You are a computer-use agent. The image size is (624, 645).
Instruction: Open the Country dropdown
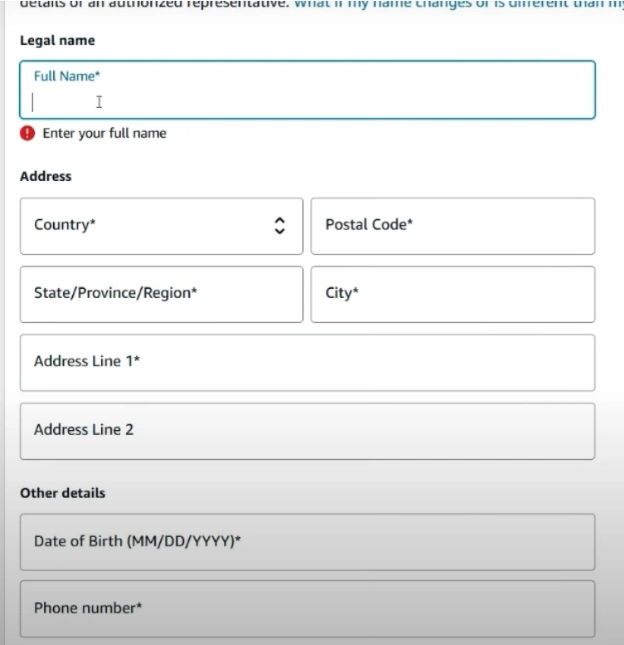(160, 226)
